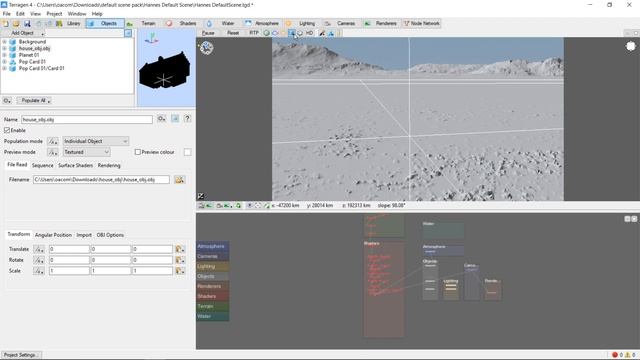Image resolution: width=640 pixels, height=360 pixels.
Task: Click the Open project folder icon
Action: click(x=16, y=24)
